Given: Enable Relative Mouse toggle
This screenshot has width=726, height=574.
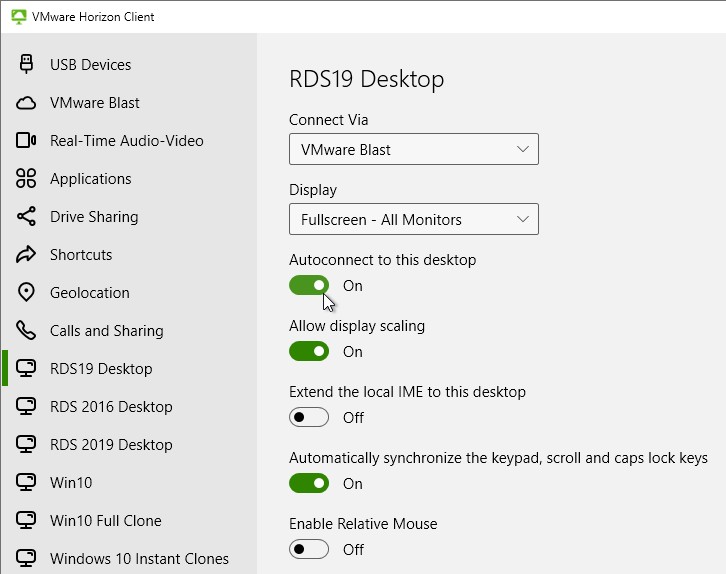Looking at the screenshot, I should pyautogui.click(x=309, y=549).
